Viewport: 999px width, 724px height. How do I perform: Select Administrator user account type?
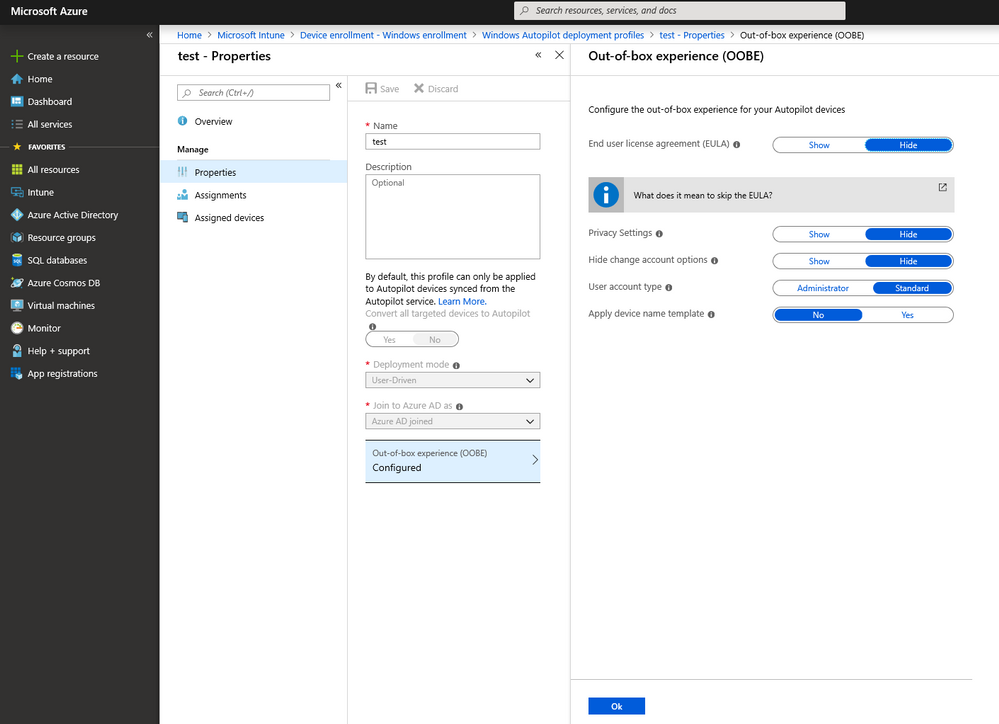[823, 288]
